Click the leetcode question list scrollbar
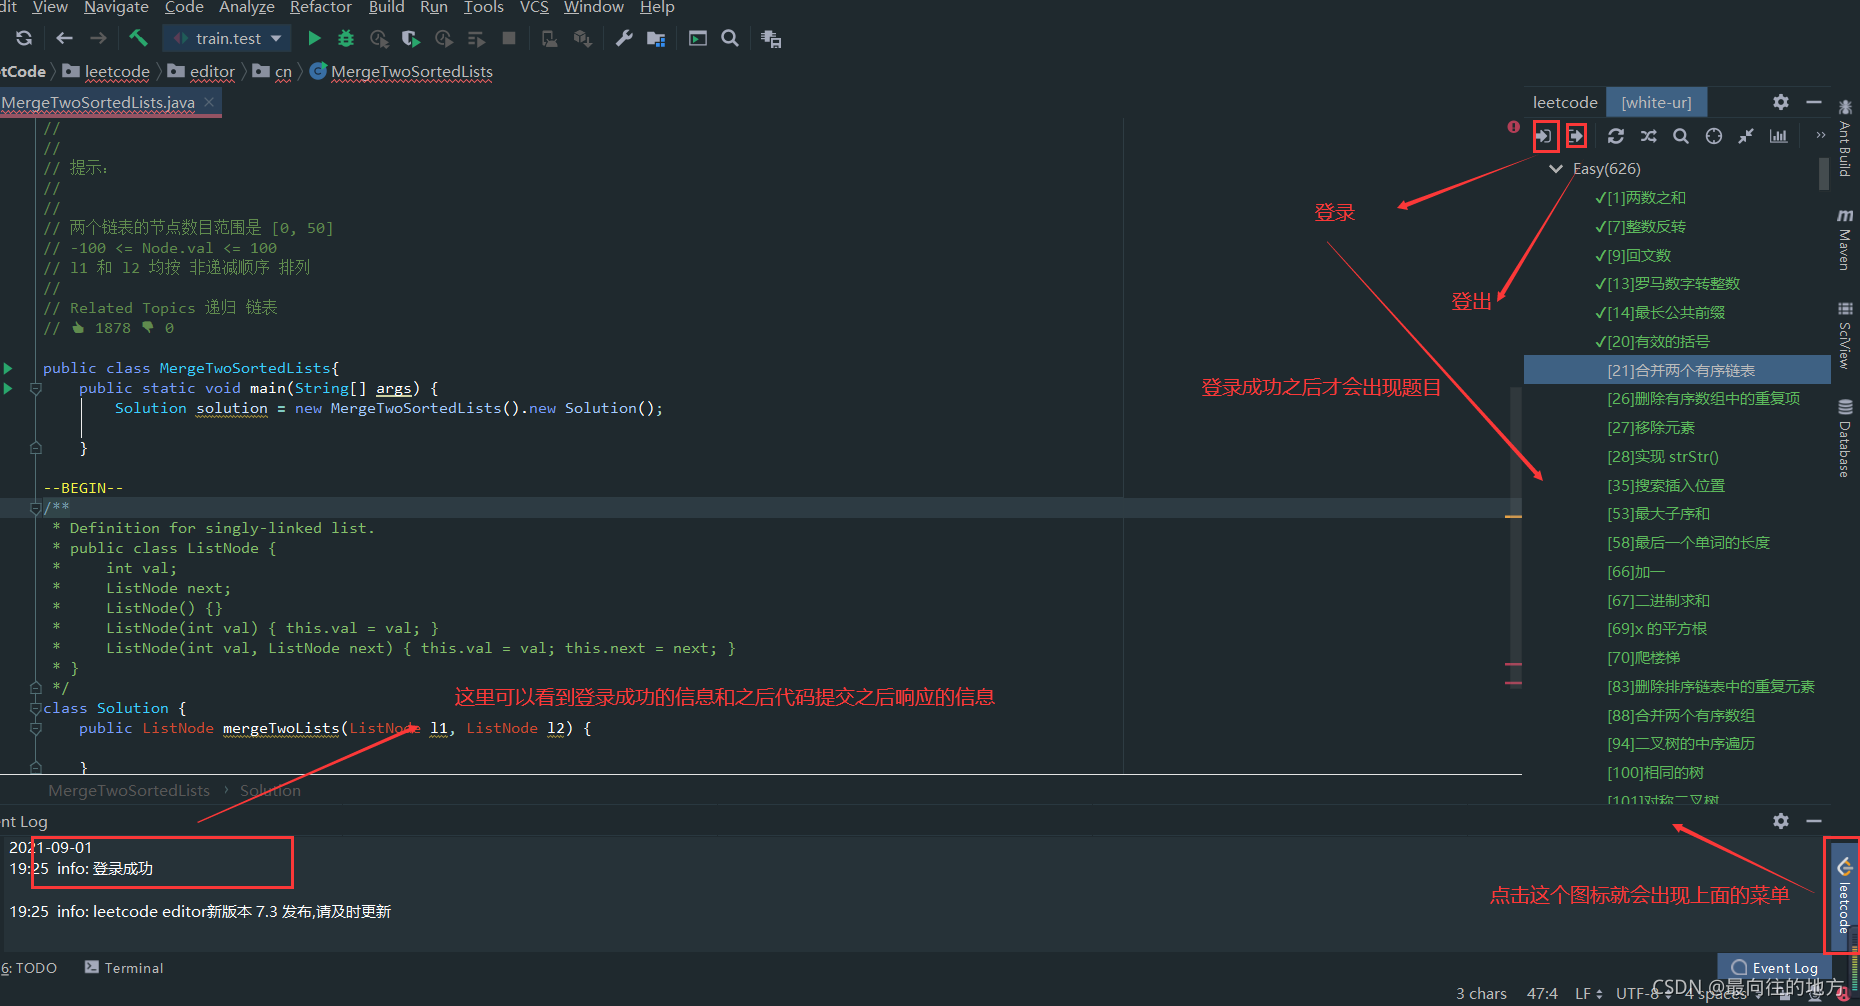Viewport: 1860px width, 1006px height. point(1824,172)
